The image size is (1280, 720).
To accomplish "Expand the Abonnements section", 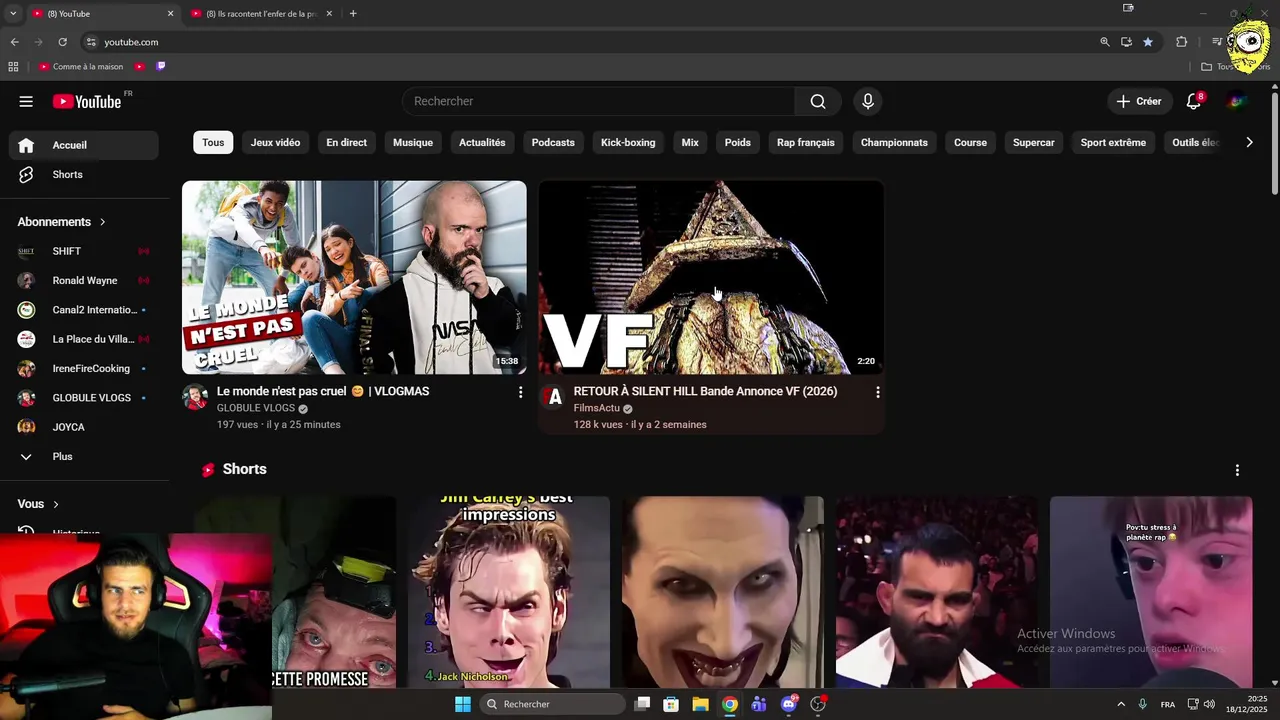I will (x=62, y=222).
